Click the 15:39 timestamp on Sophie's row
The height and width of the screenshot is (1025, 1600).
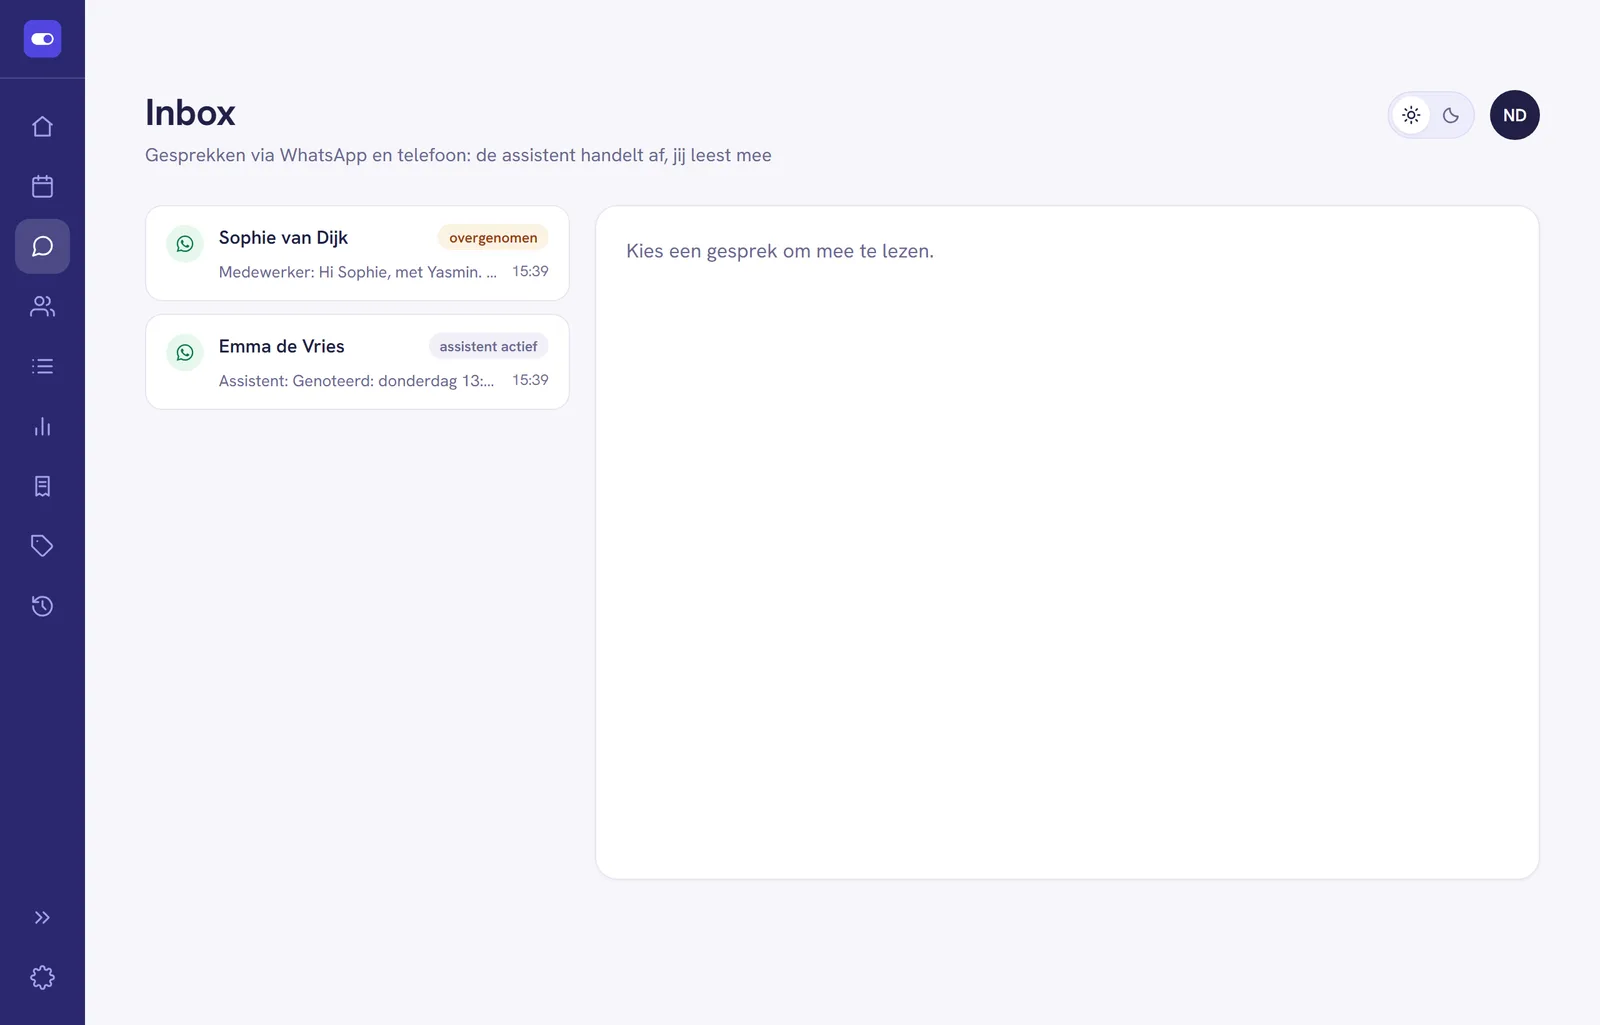pyautogui.click(x=530, y=271)
